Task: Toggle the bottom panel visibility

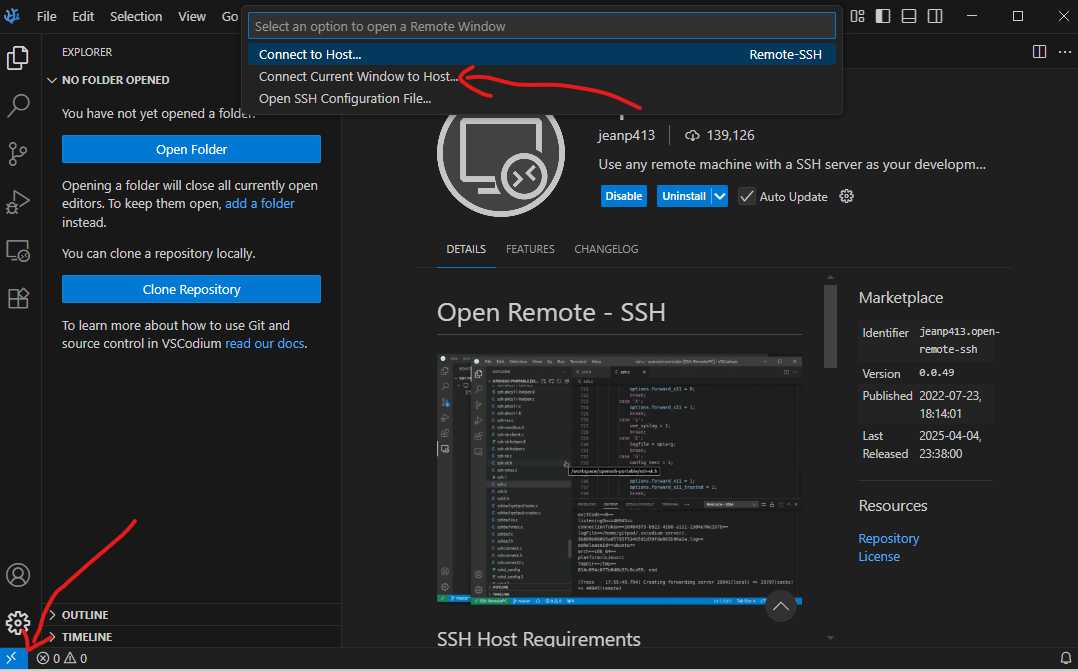Action: point(909,16)
